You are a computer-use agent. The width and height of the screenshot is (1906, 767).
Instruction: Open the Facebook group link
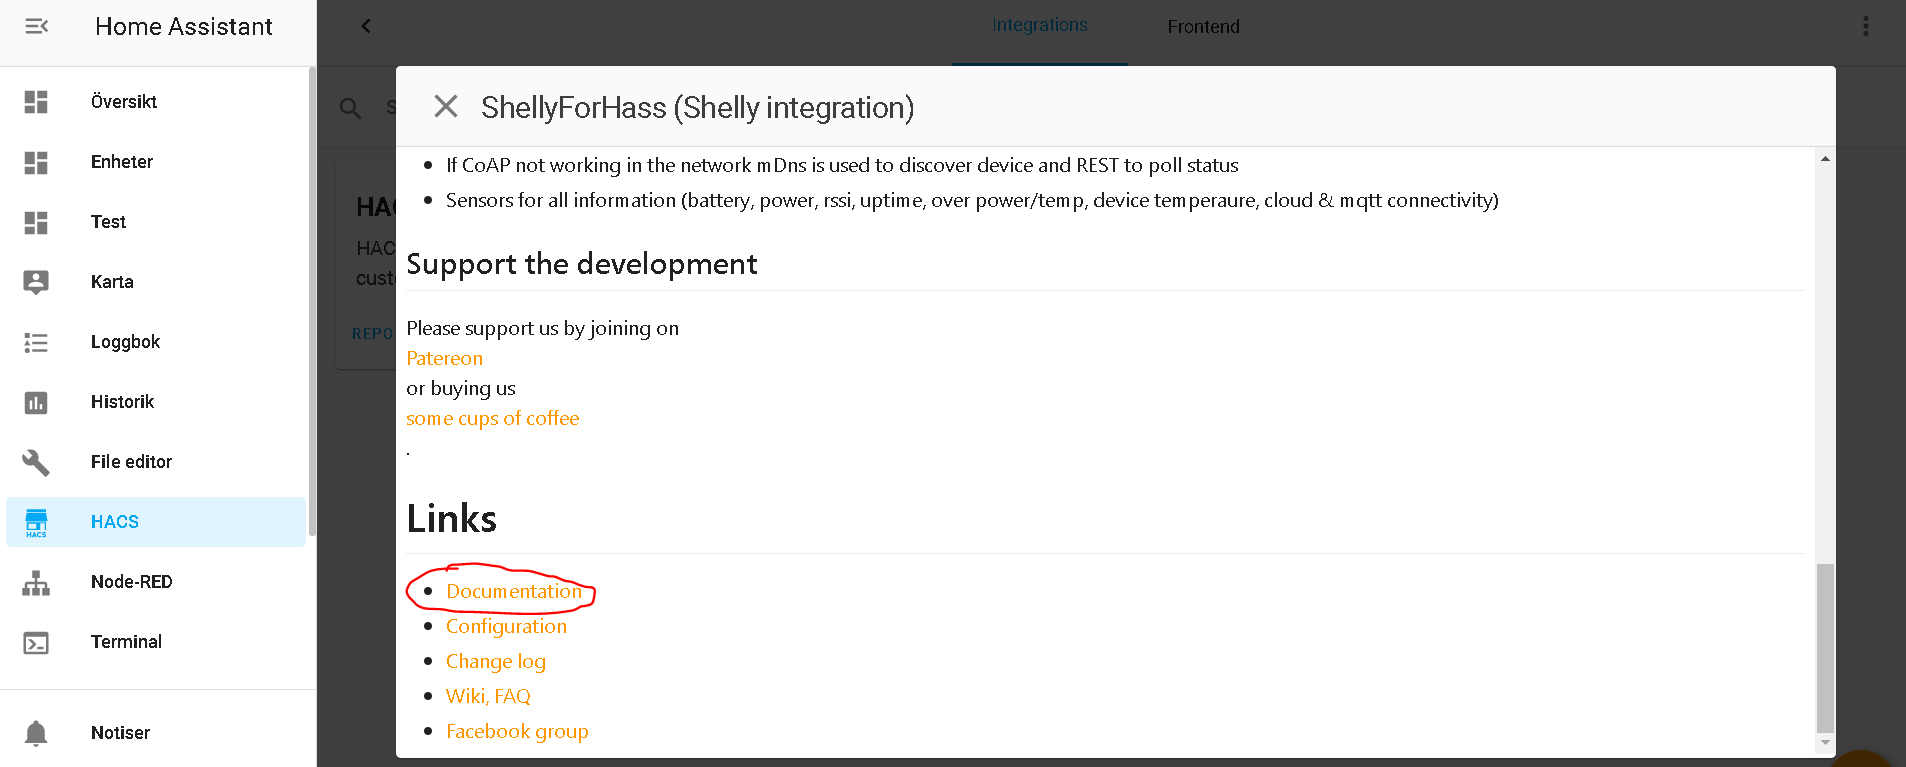[x=517, y=731]
